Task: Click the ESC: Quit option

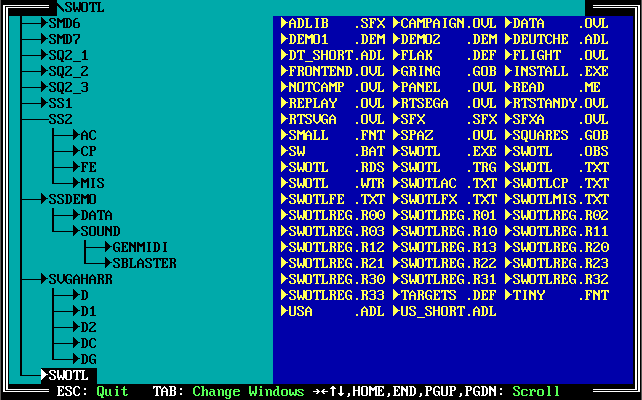Action: 92,391
